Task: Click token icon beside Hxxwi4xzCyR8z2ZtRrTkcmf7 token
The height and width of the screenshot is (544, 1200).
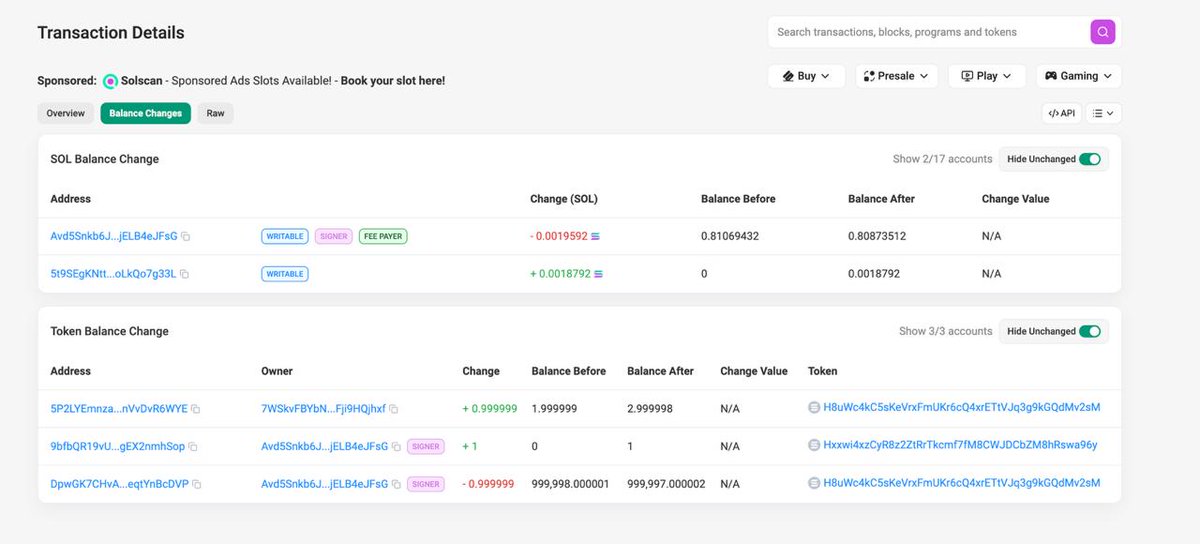Action: (814, 445)
